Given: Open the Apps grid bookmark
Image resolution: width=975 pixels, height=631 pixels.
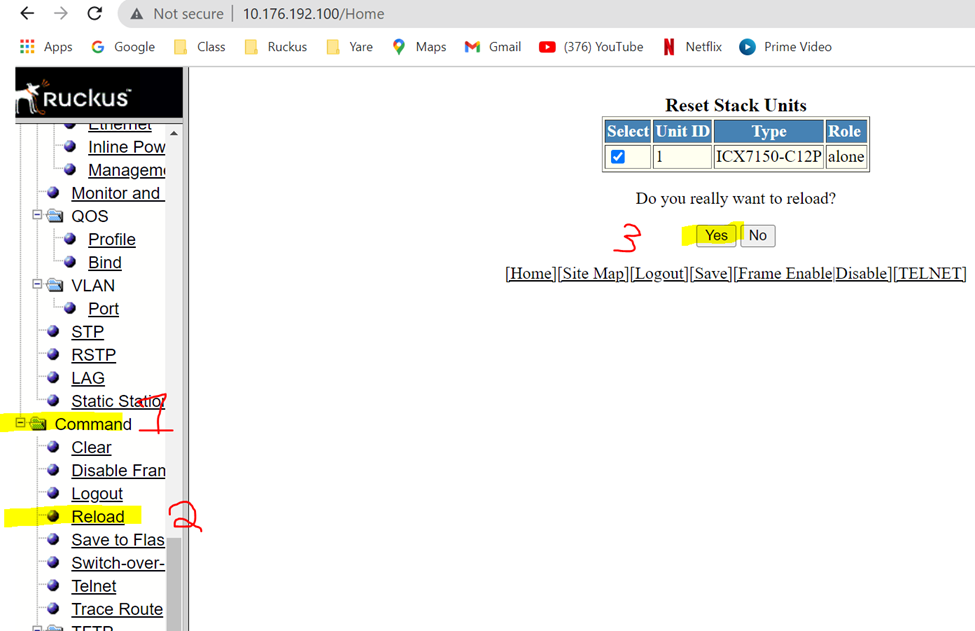Looking at the screenshot, I should click(46, 47).
